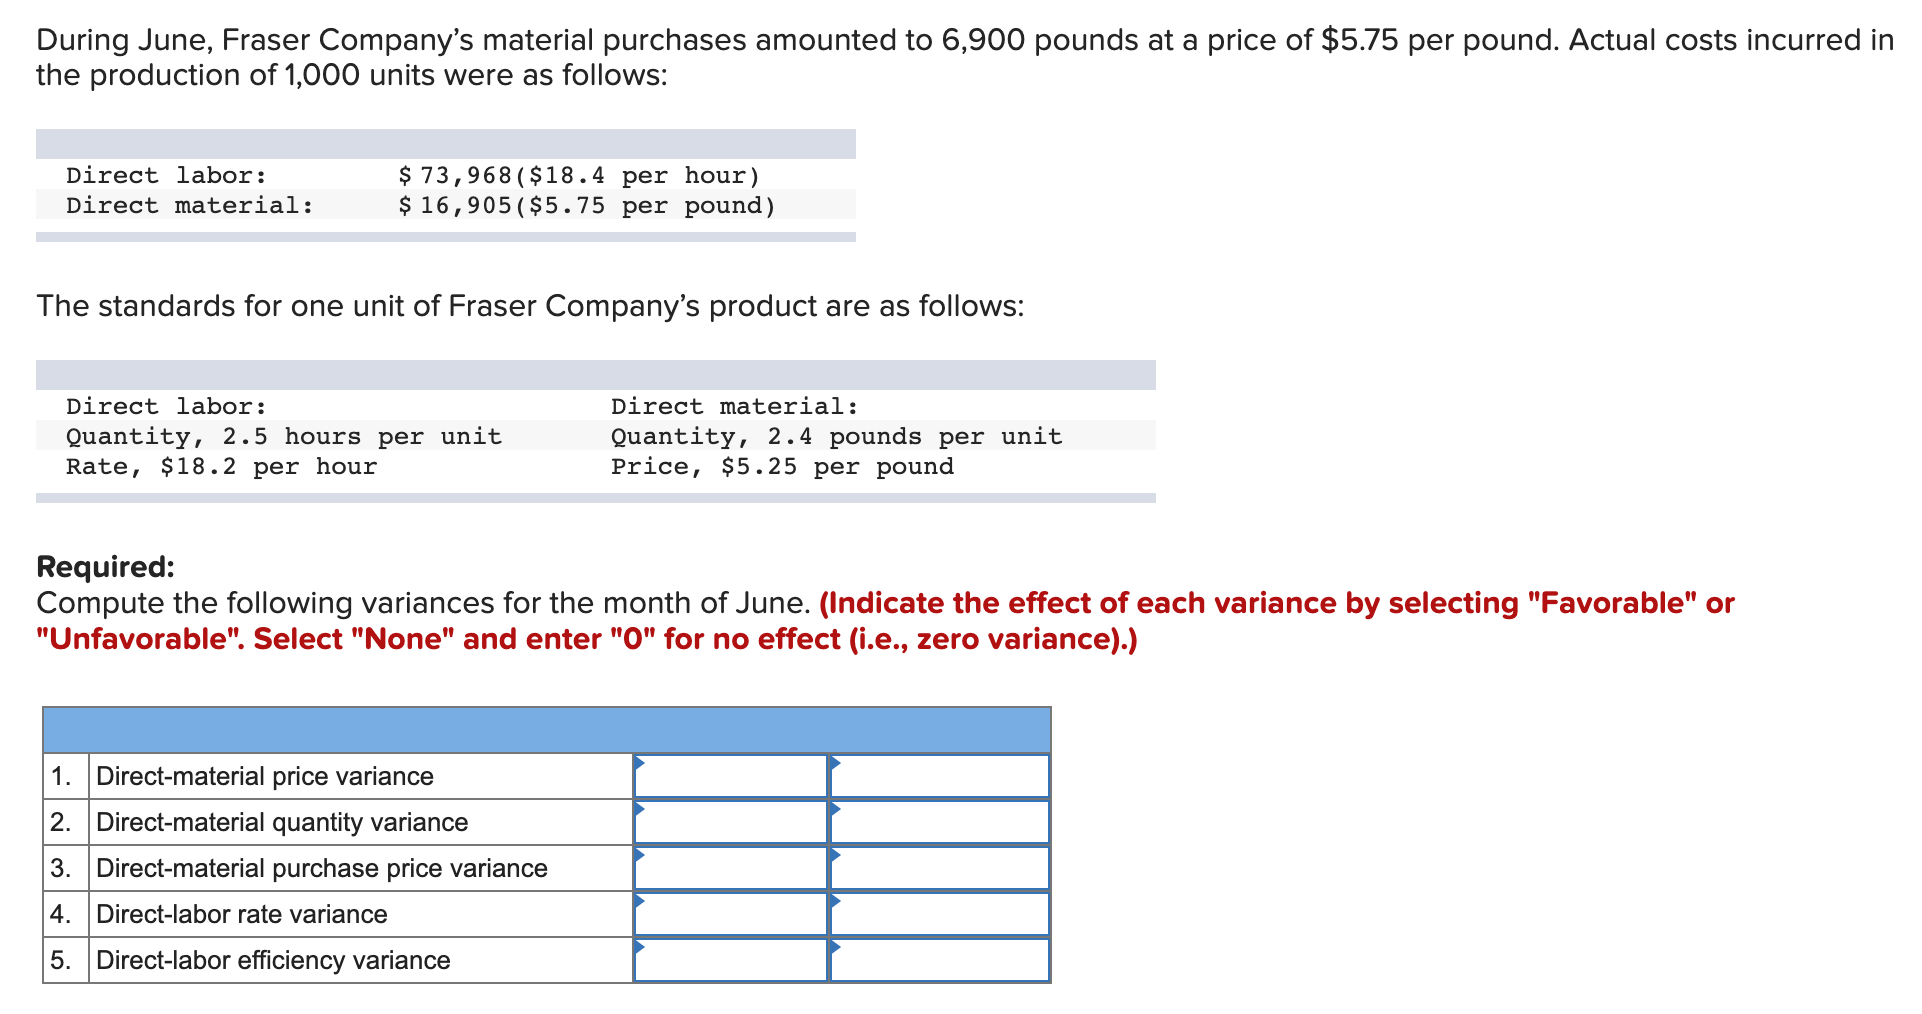Open the effect dropdown for Direct-labor rate variance

tap(938, 914)
